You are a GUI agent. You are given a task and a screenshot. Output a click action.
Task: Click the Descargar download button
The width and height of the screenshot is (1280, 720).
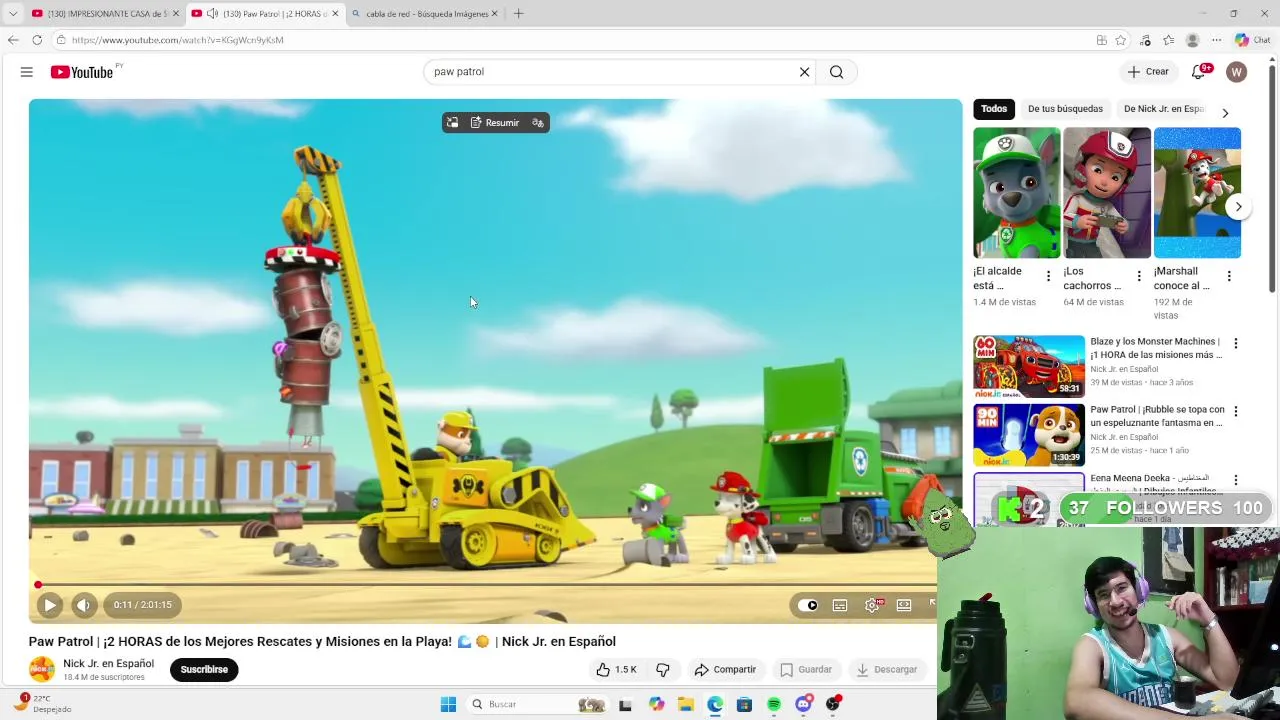point(887,670)
